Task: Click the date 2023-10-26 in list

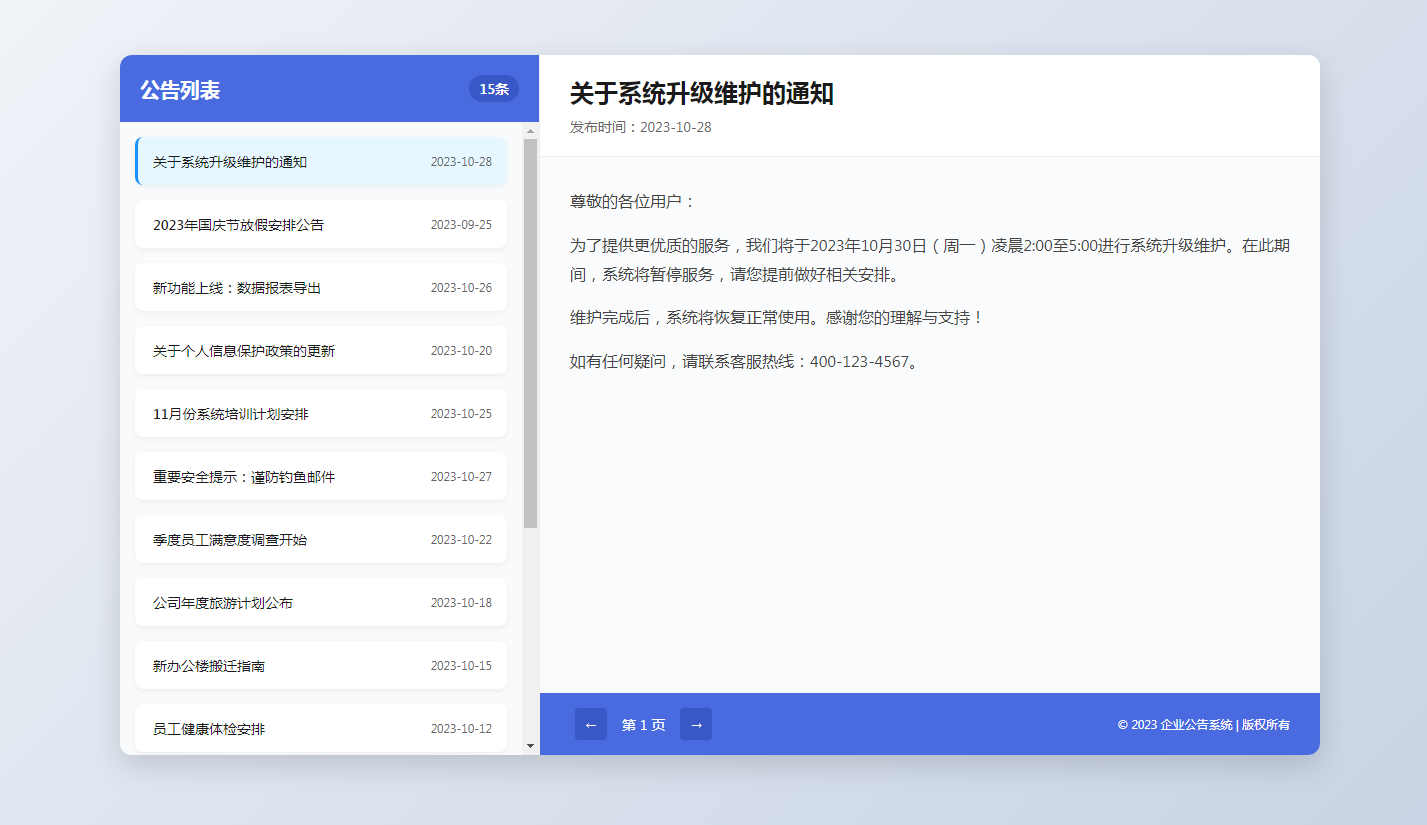Action: [x=461, y=287]
